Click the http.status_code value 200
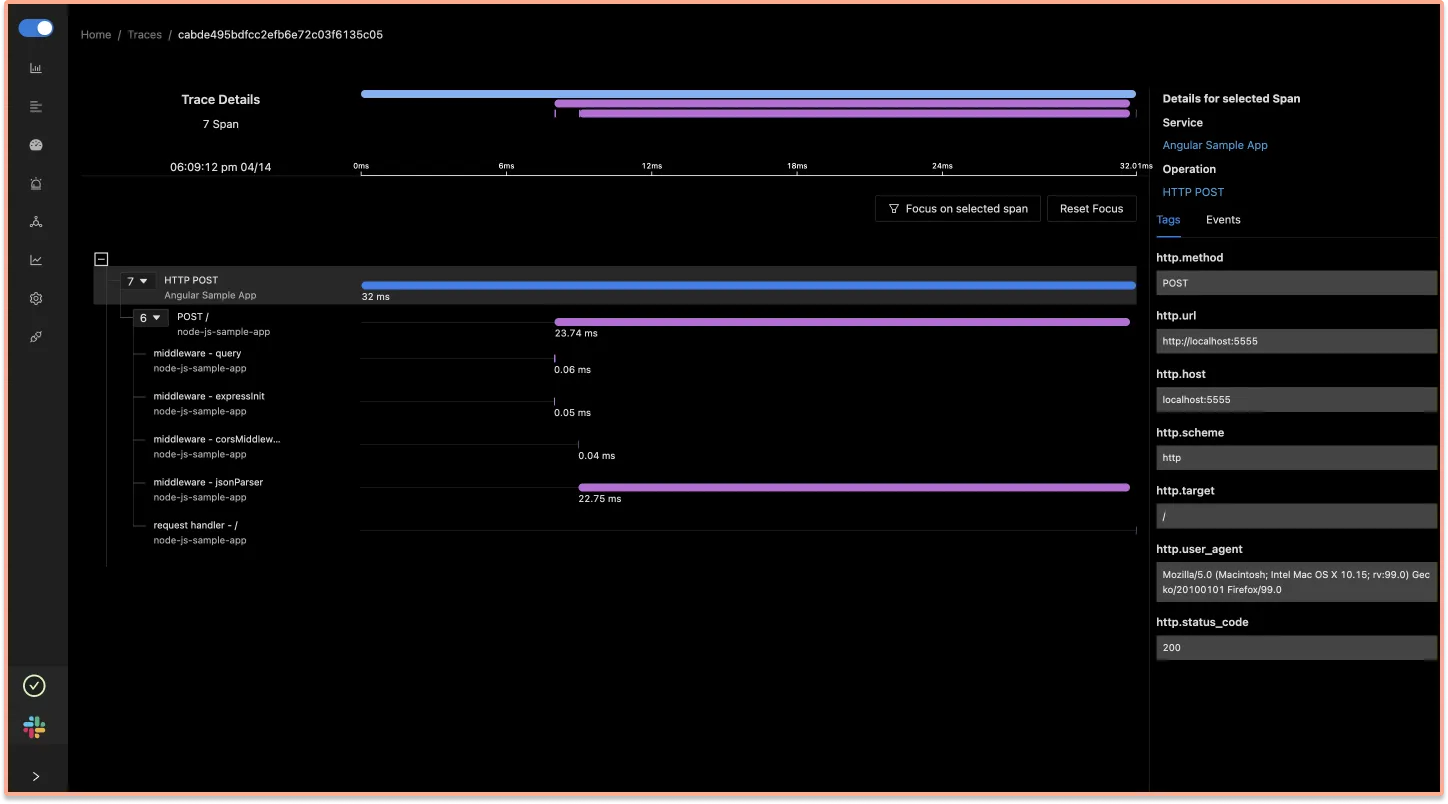This screenshot has height=804, width=1448. point(1296,647)
